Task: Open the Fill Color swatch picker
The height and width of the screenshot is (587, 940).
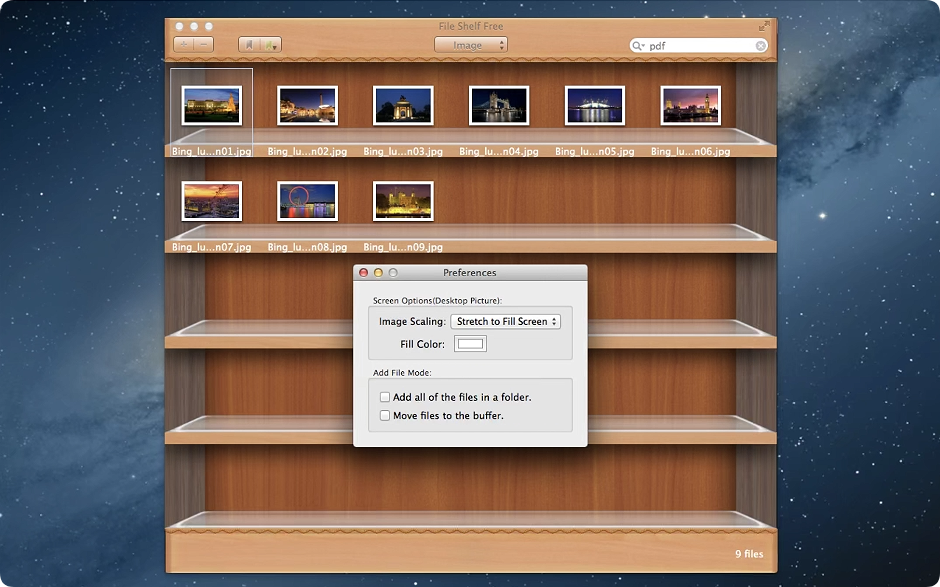Action: 470,344
